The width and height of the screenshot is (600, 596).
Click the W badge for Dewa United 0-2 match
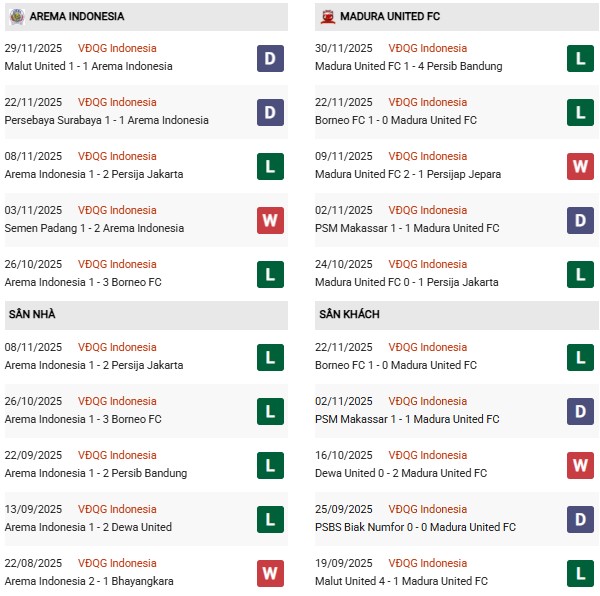coord(581,465)
